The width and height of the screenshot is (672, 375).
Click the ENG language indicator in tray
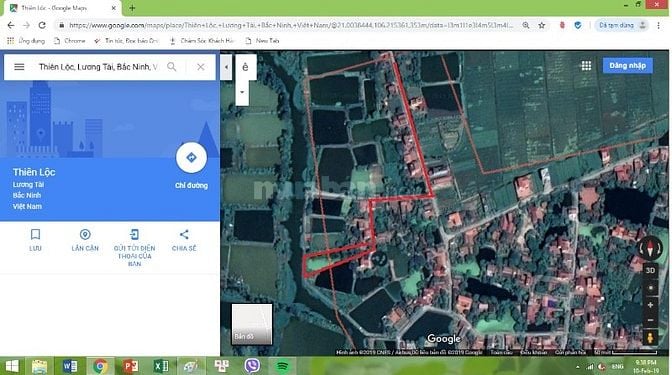click(x=617, y=367)
